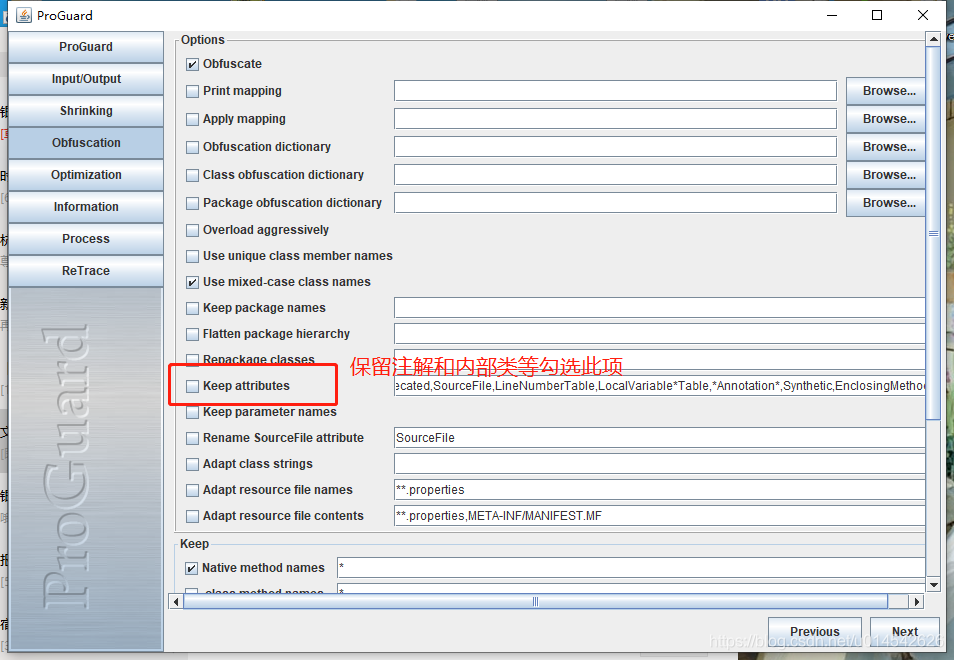
Task: Go to the Optimization tab
Action: pyautogui.click(x=86, y=175)
